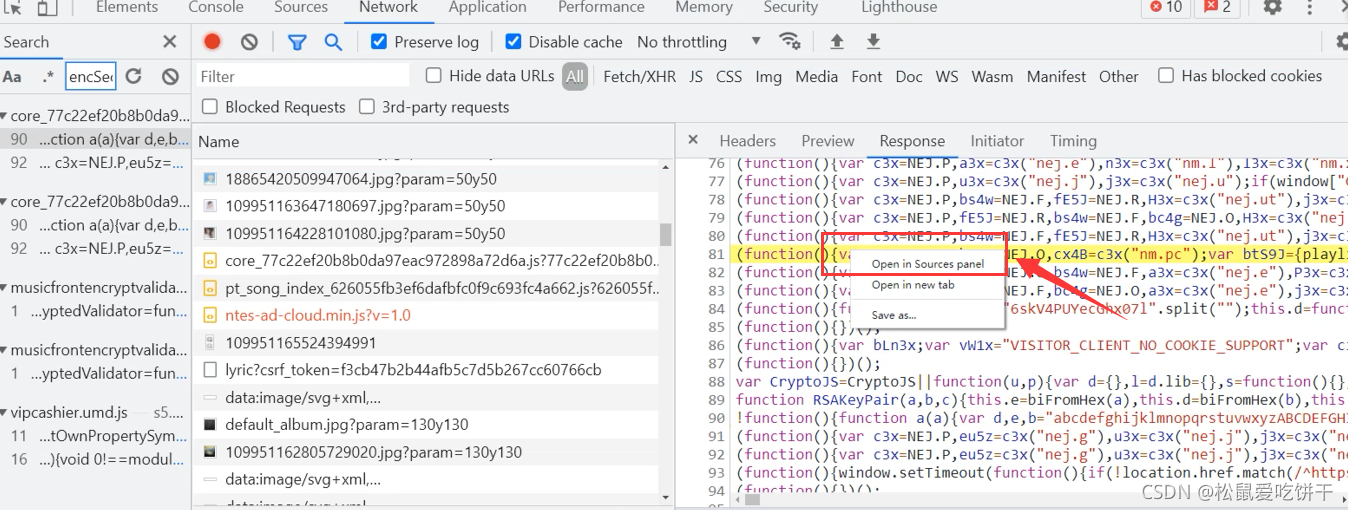
Task: Open the Application tab
Action: (487, 7)
